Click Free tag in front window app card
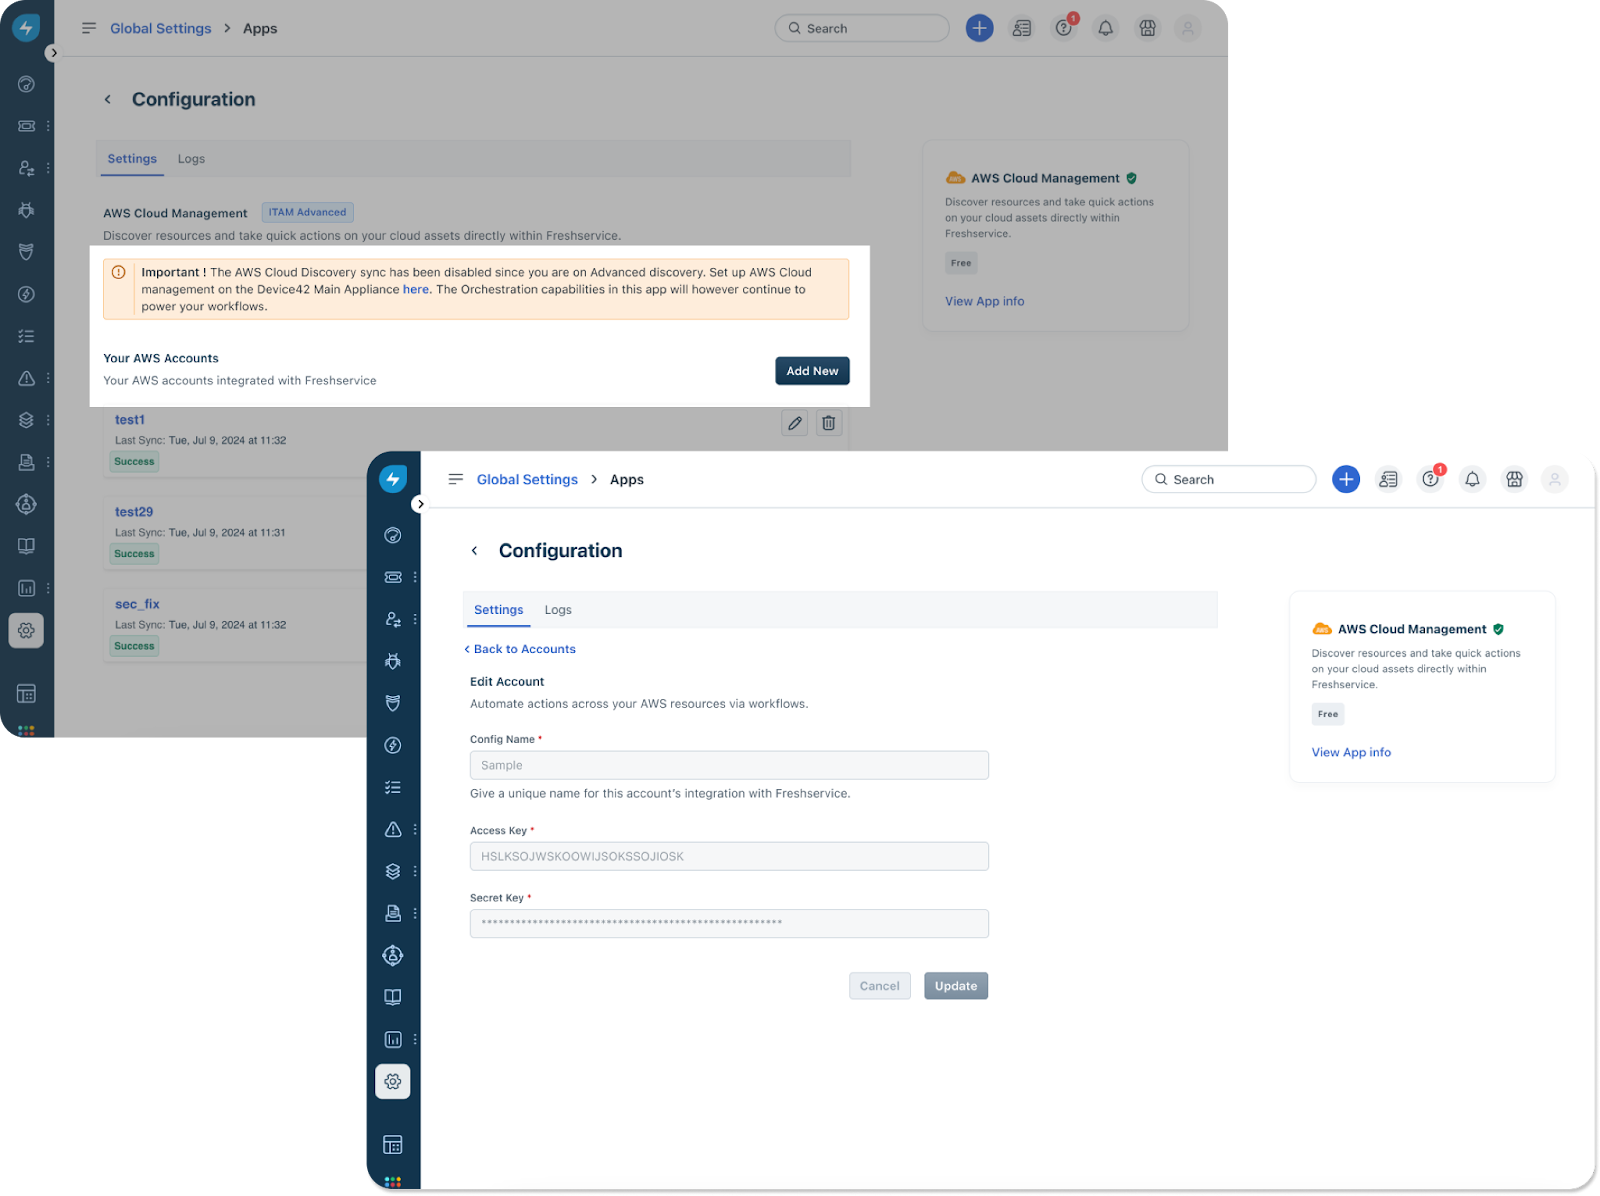 coord(1328,714)
